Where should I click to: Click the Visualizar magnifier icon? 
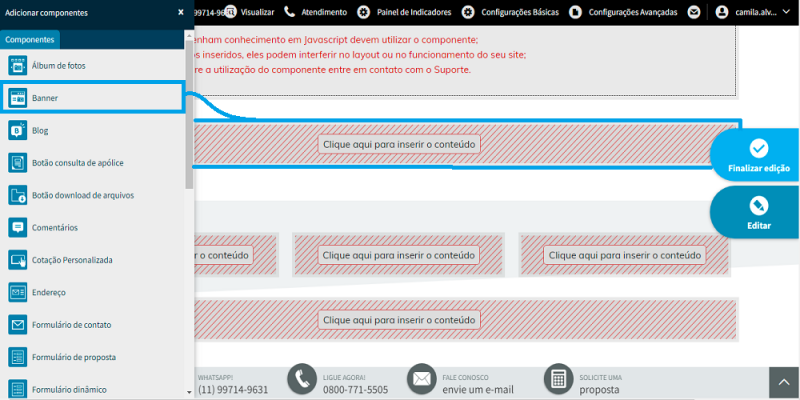pos(231,12)
